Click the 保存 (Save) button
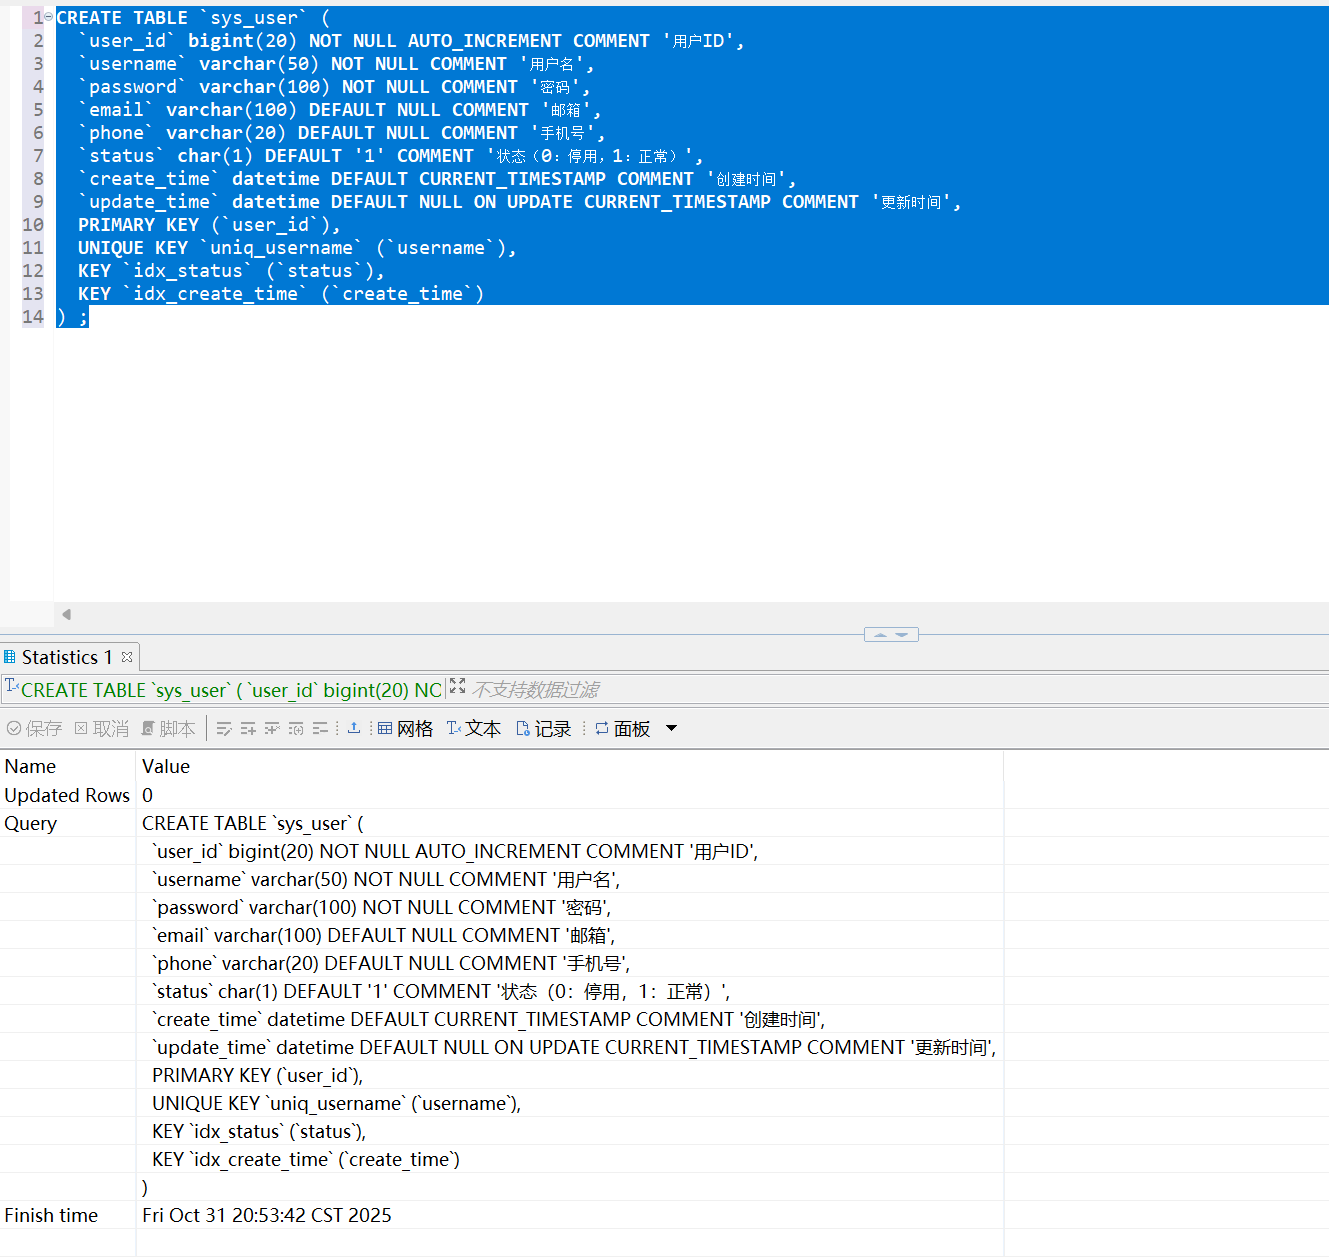 pos(34,729)
